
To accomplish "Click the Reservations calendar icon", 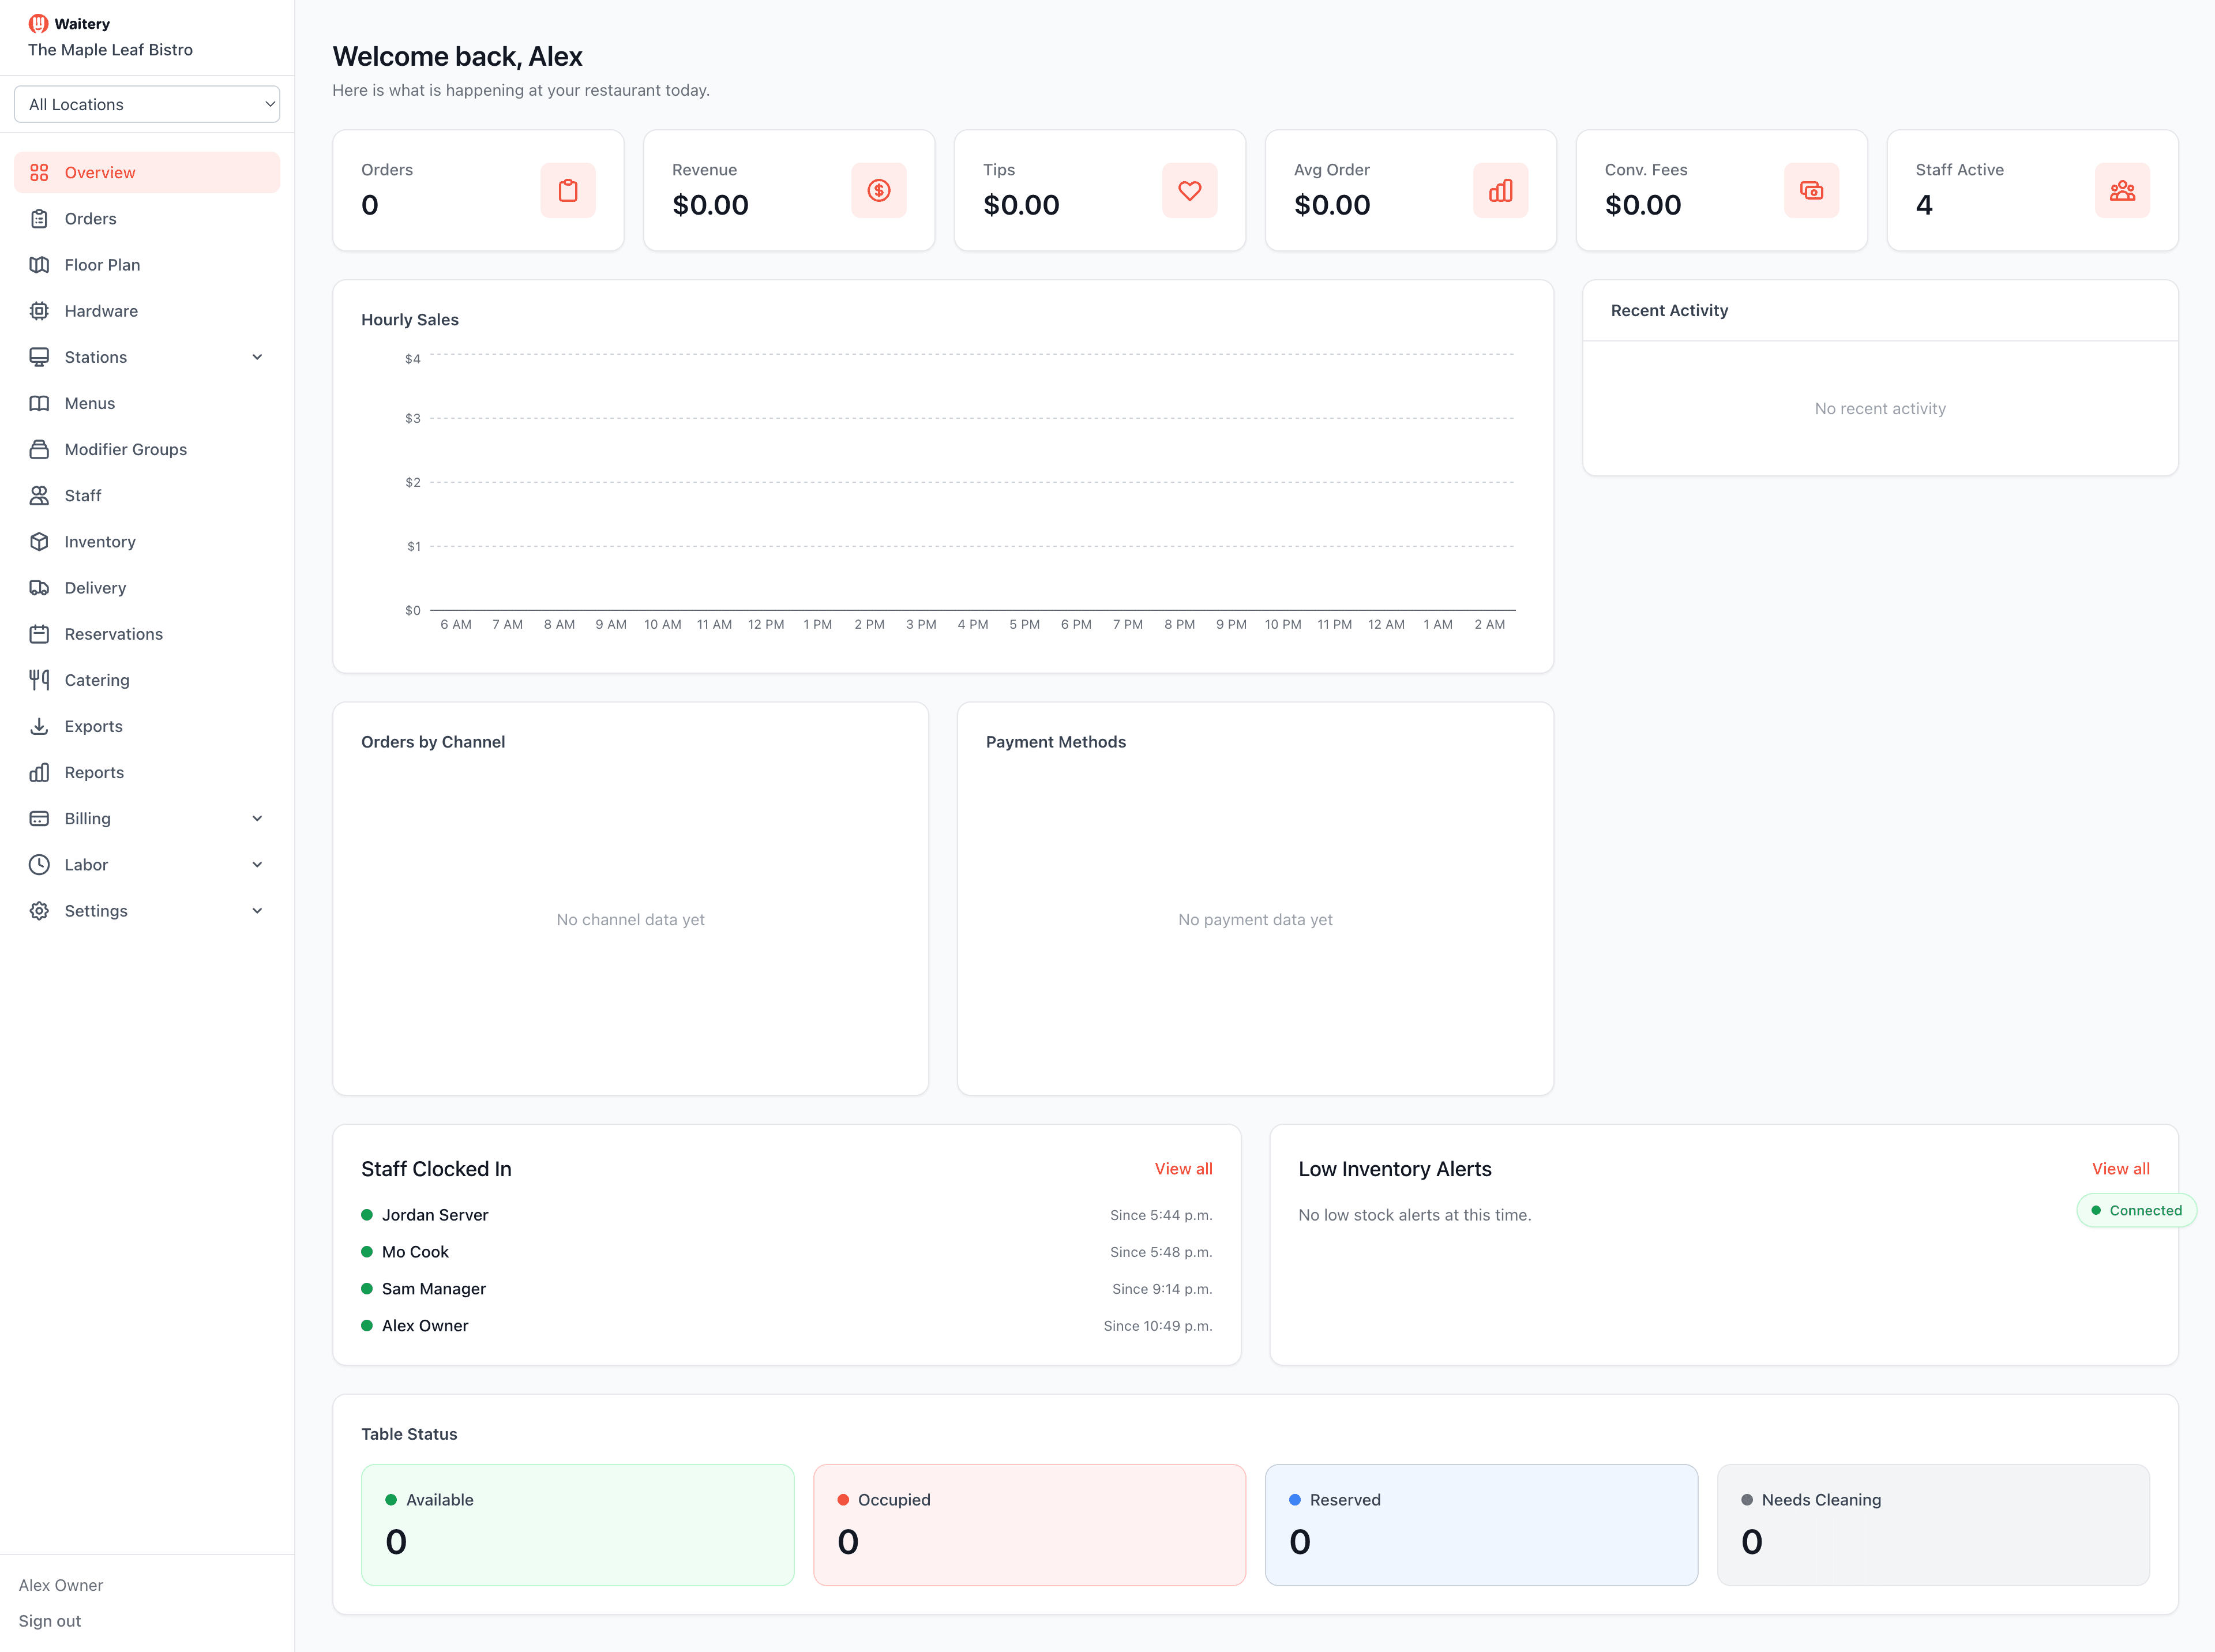I will pyautogui.click(x=39, y=633).
